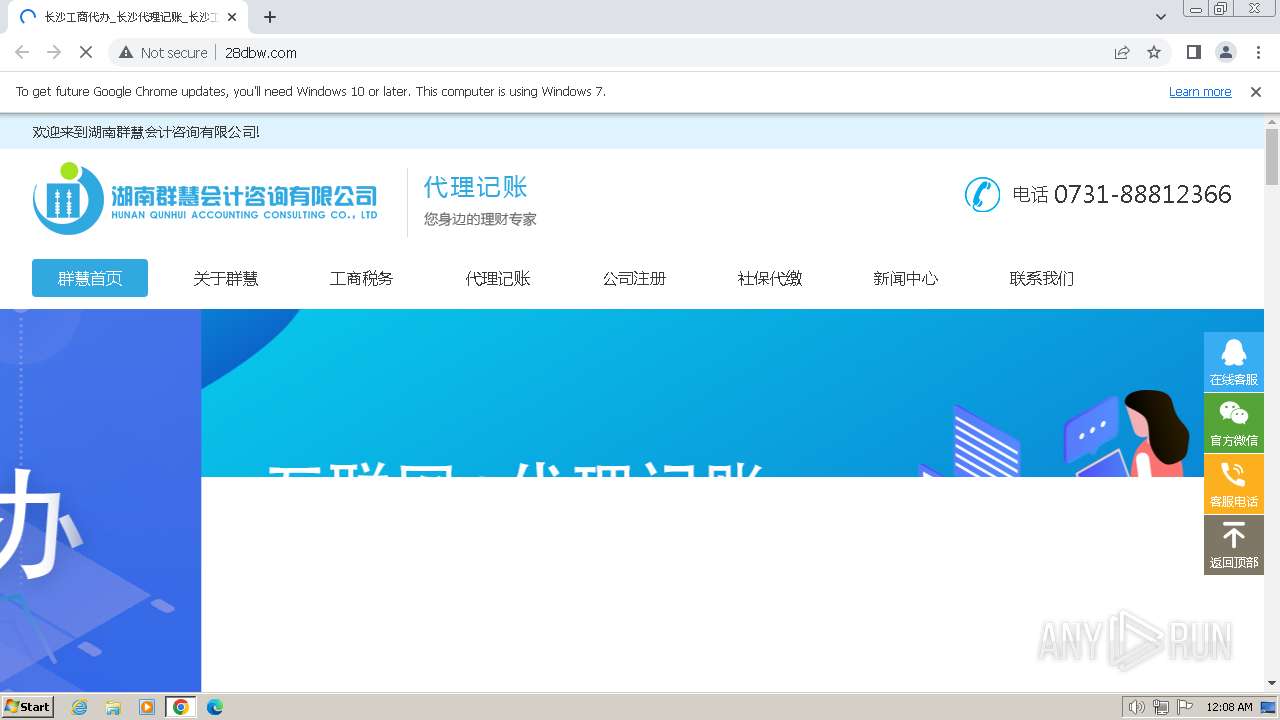
Task: Click the scrollbar down arrow
Action: click(1272, 683)
